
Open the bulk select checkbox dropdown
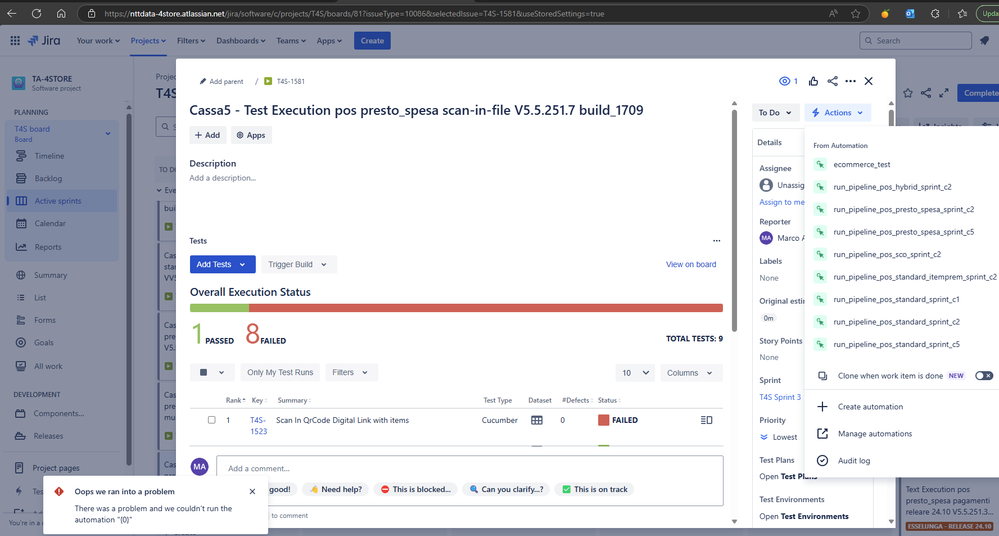click(212, 372)
